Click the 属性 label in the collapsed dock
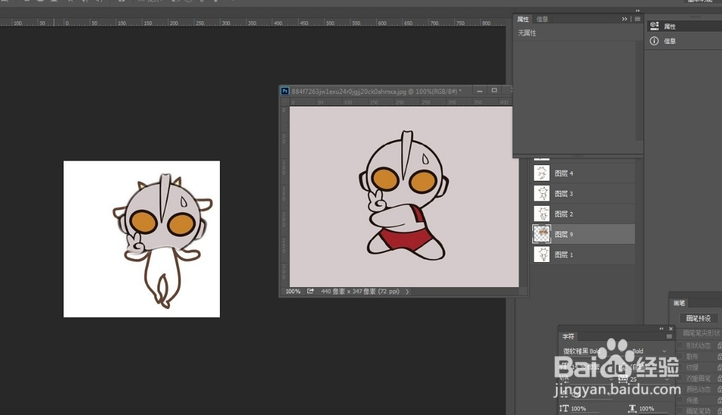The image size is (722, 415). (670, 27)
